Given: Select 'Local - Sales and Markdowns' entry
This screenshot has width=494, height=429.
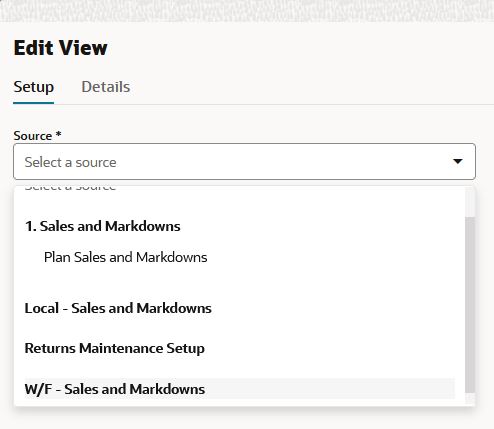Looking at the screenshot, I should [x=118, y=308].
